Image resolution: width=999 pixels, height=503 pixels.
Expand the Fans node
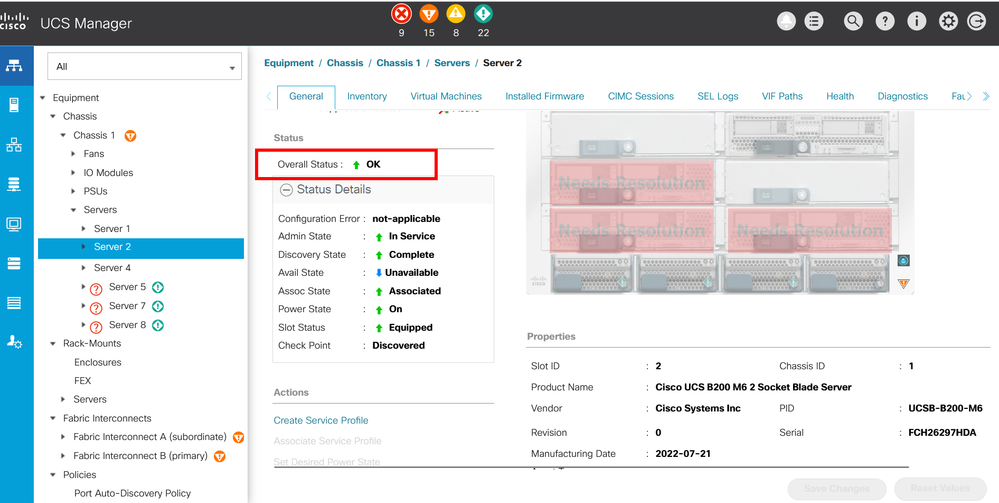tap(74, 154)
